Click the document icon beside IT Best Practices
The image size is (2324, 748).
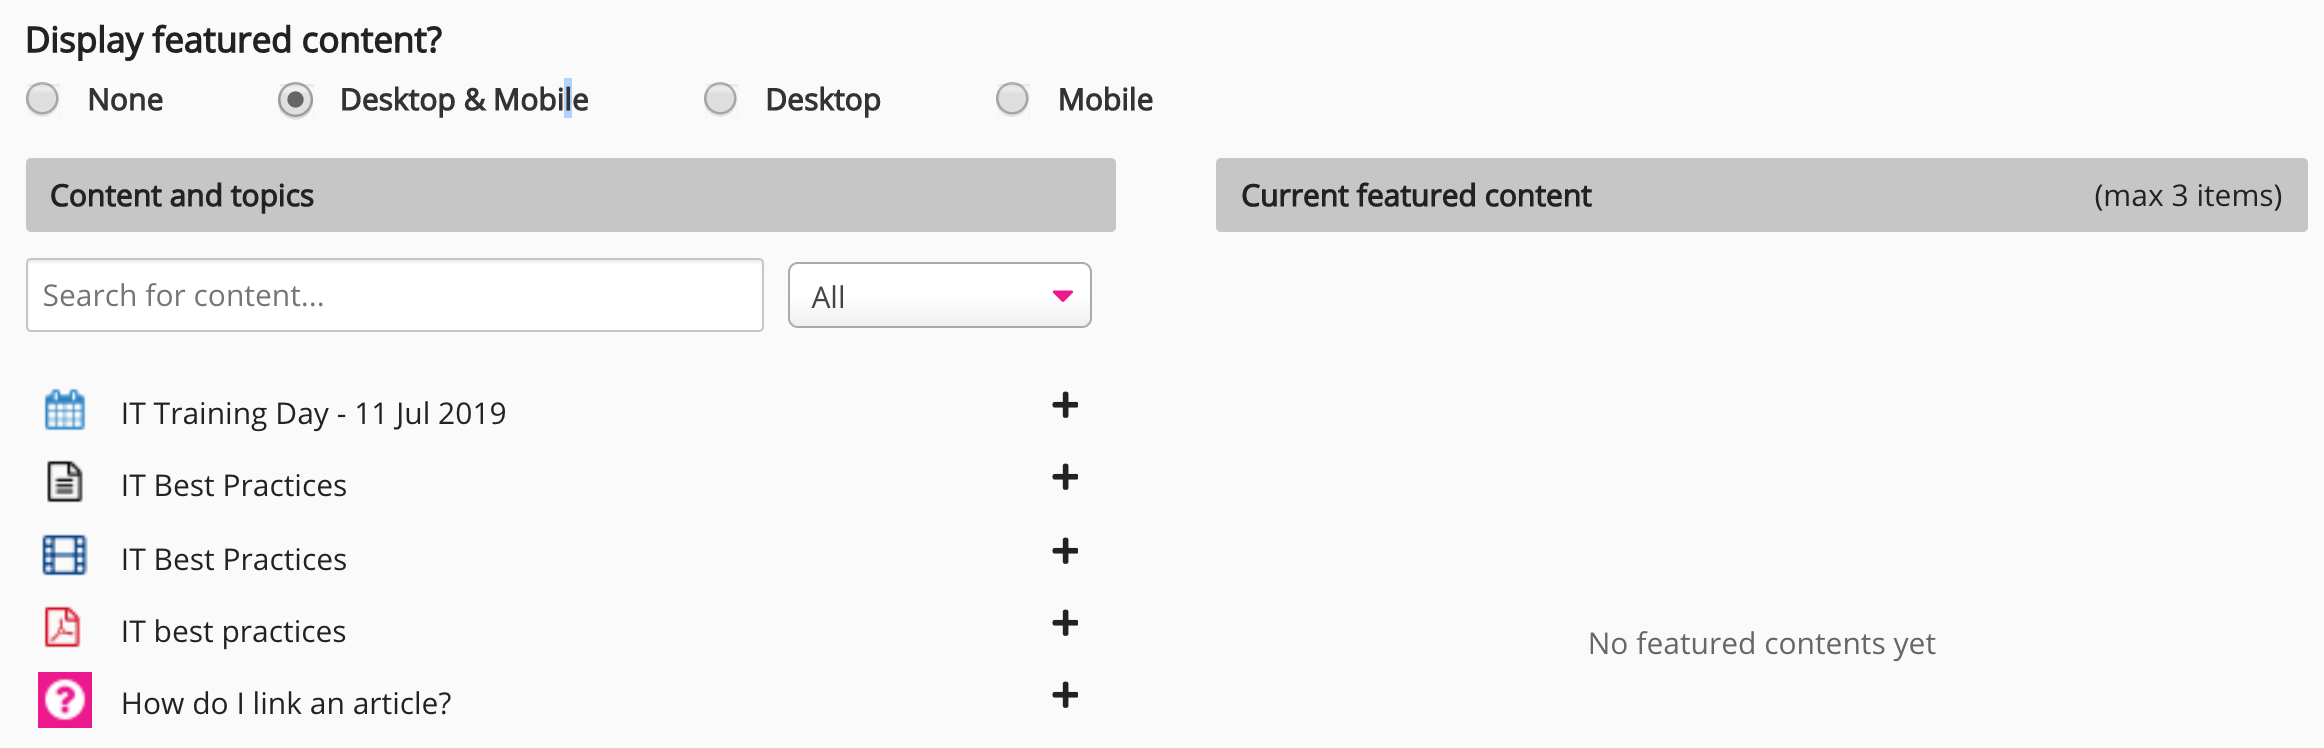pyautogui.click(x=65, y=482)
